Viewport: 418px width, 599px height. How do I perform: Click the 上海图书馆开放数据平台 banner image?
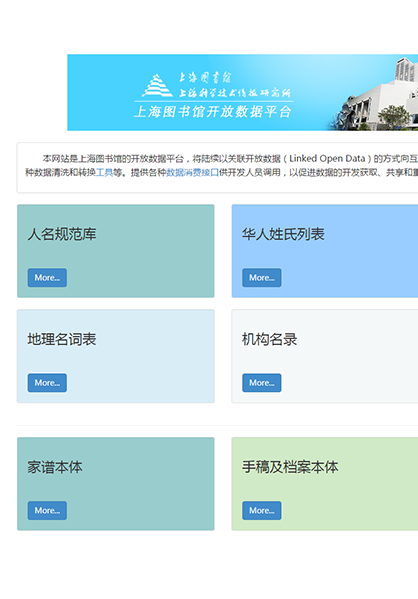pyautogui.click(x=243, y=92)
